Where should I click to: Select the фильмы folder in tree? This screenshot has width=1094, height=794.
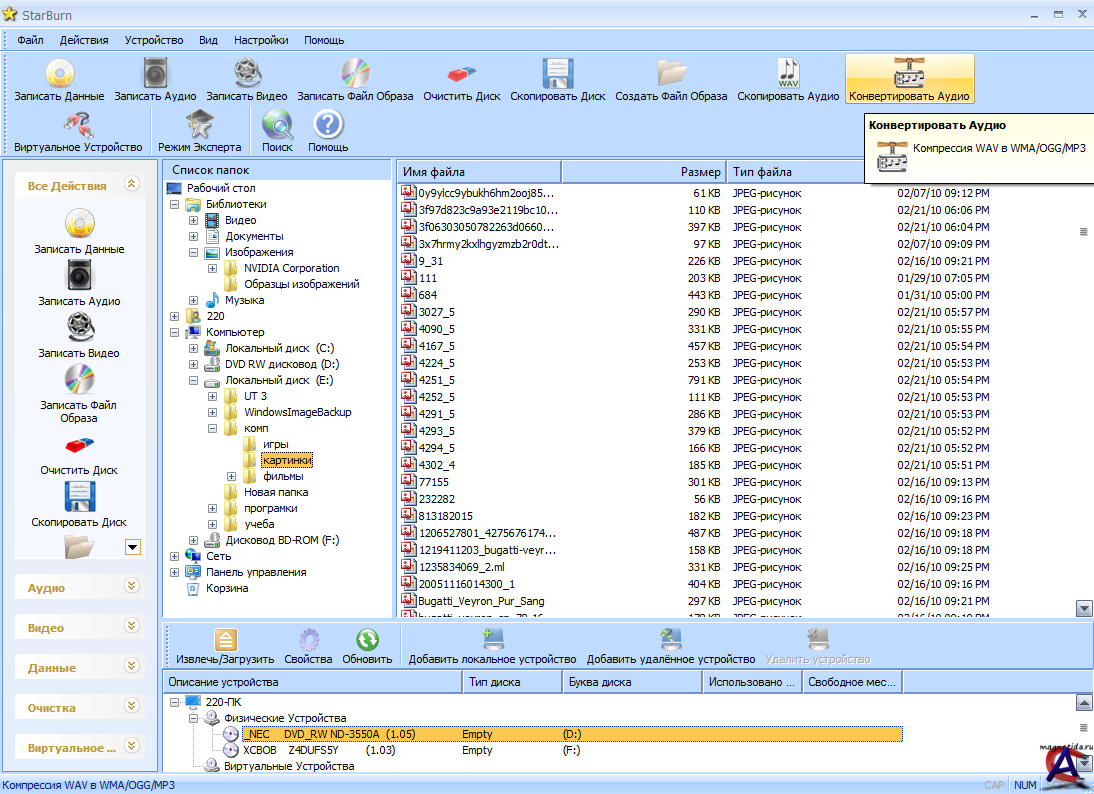coord(283,476)
